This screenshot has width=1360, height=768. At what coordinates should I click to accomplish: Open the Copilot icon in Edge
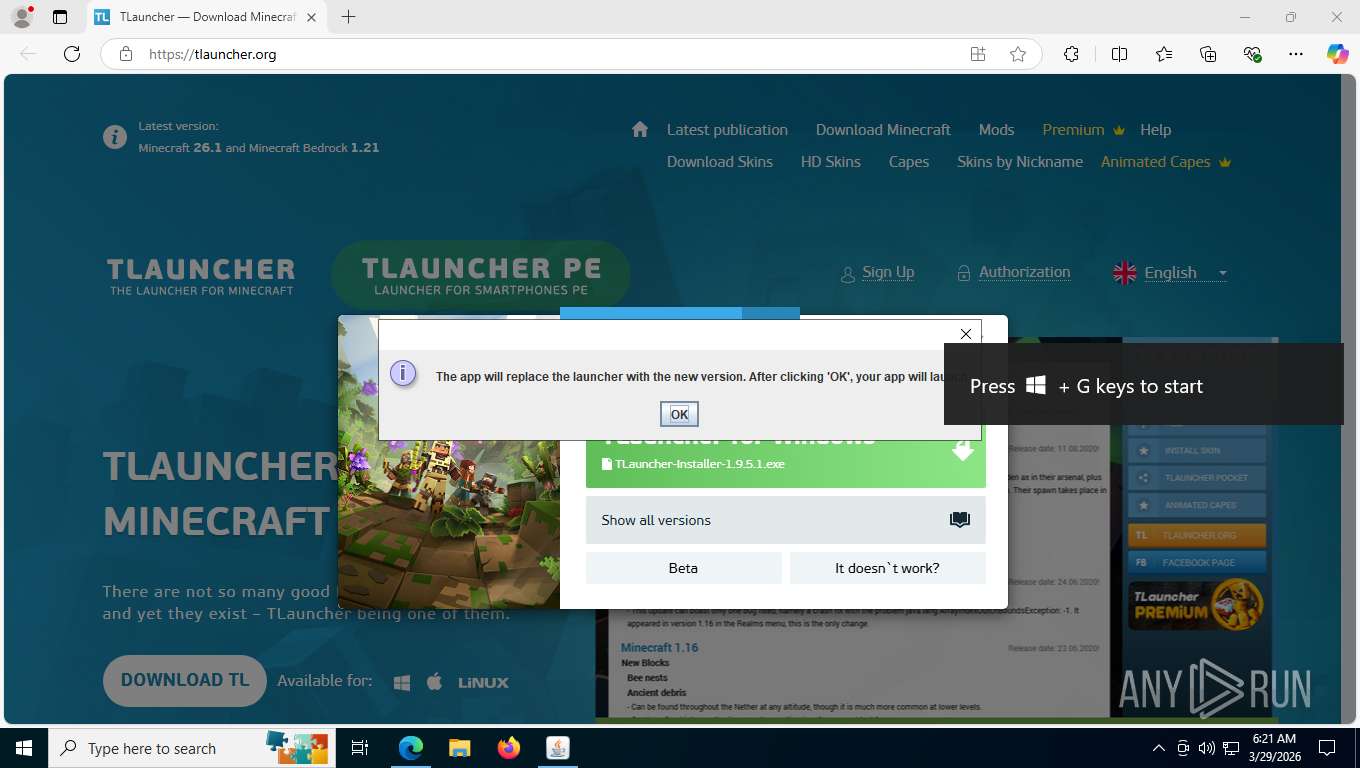1338,54
